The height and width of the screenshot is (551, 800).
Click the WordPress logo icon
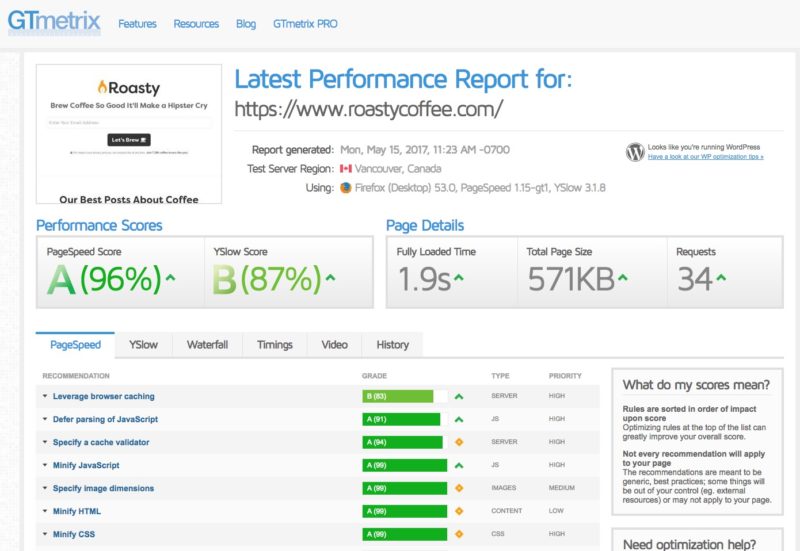point(635,152)
